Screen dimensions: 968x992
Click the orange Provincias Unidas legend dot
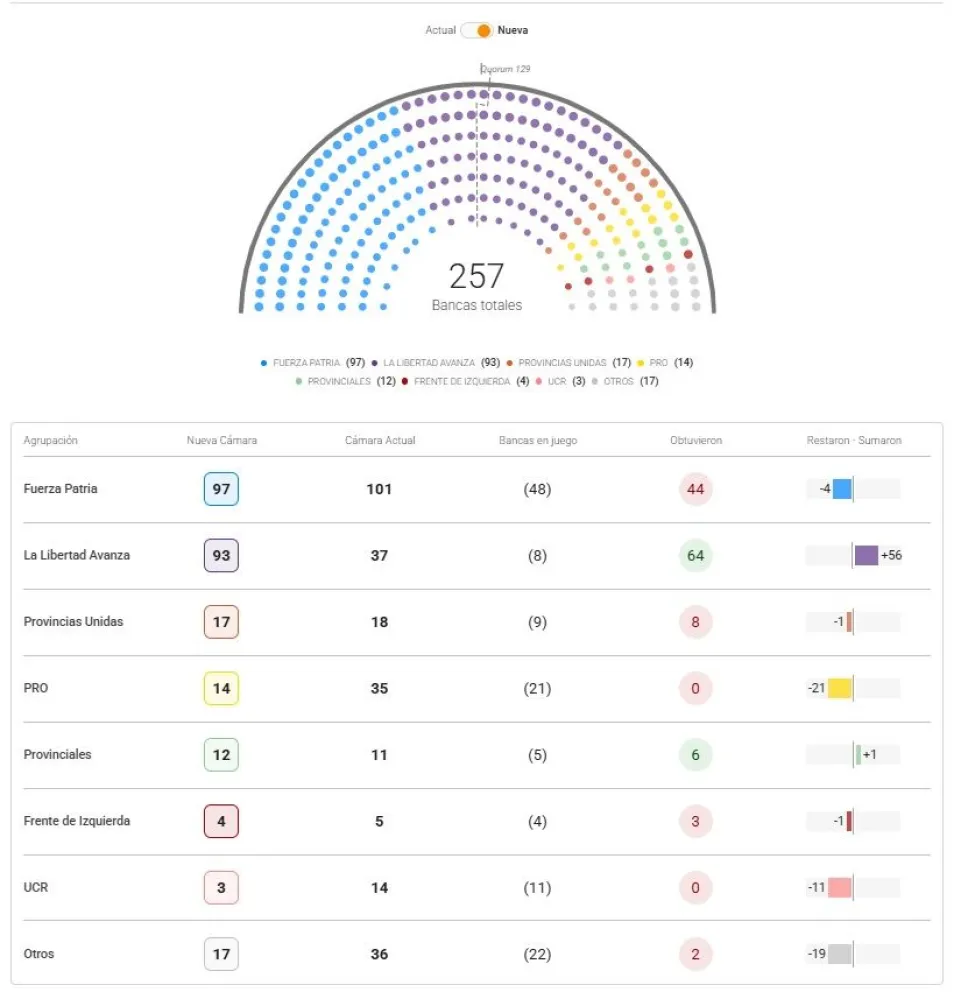pos(509,363)
